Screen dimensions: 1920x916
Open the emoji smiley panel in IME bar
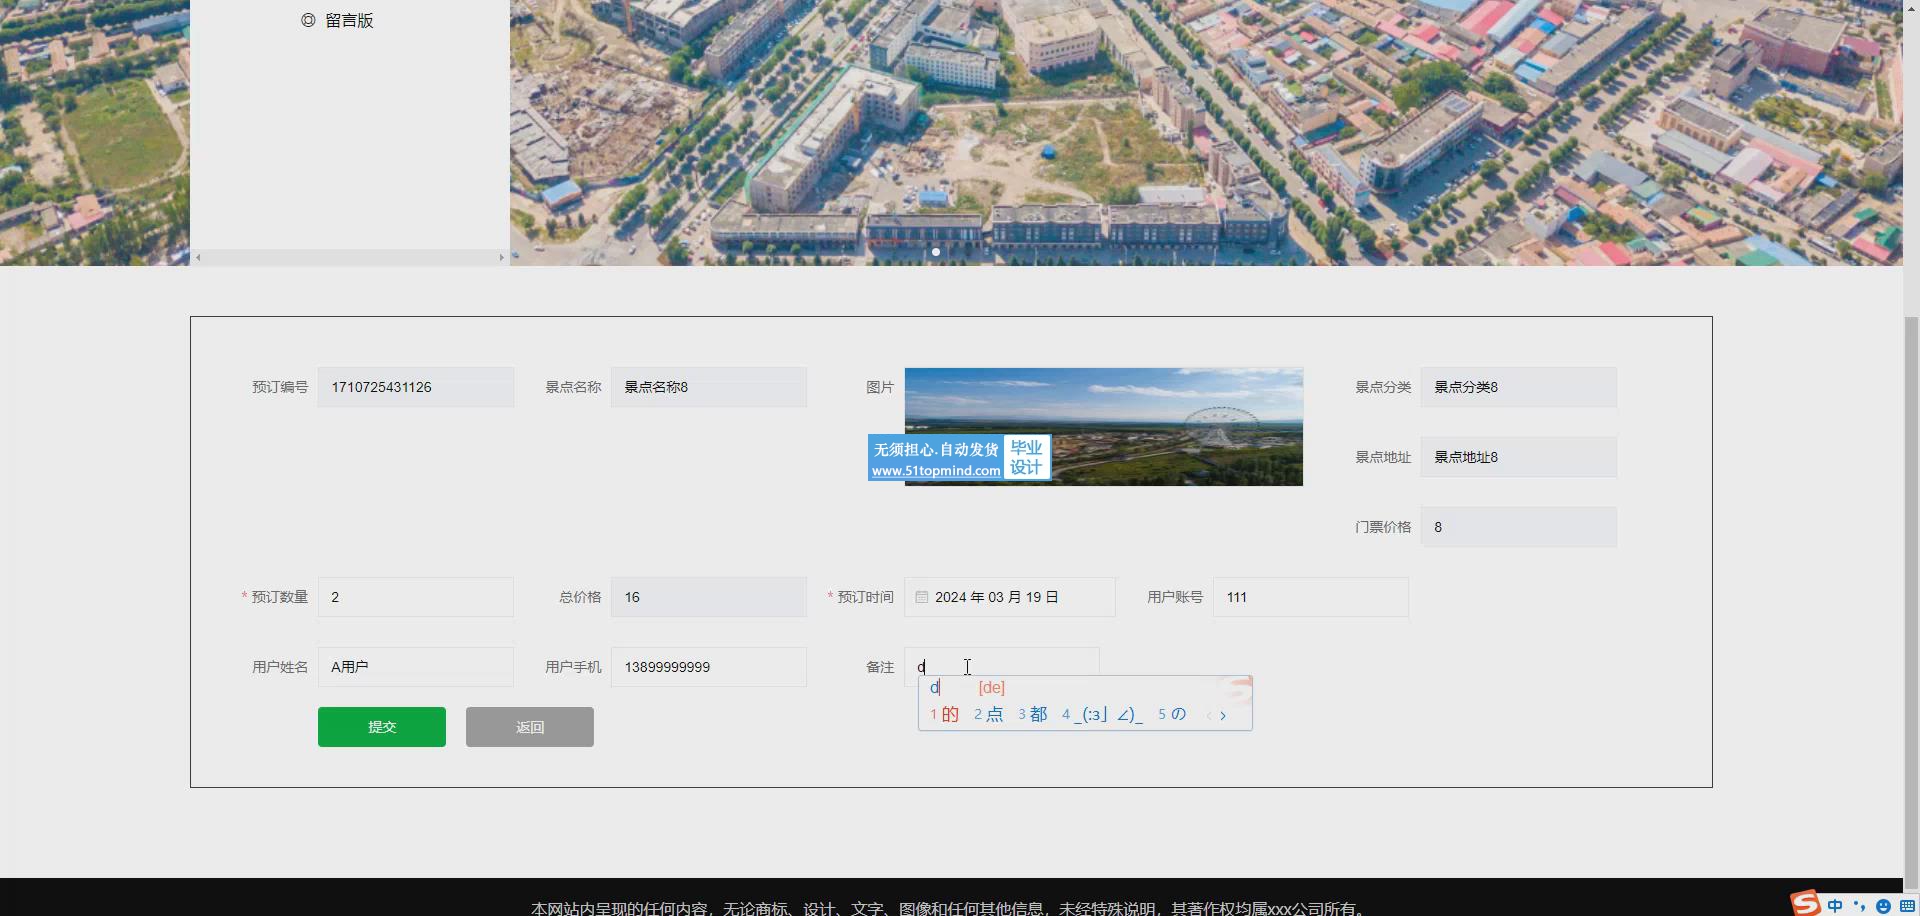point(1883,906)
